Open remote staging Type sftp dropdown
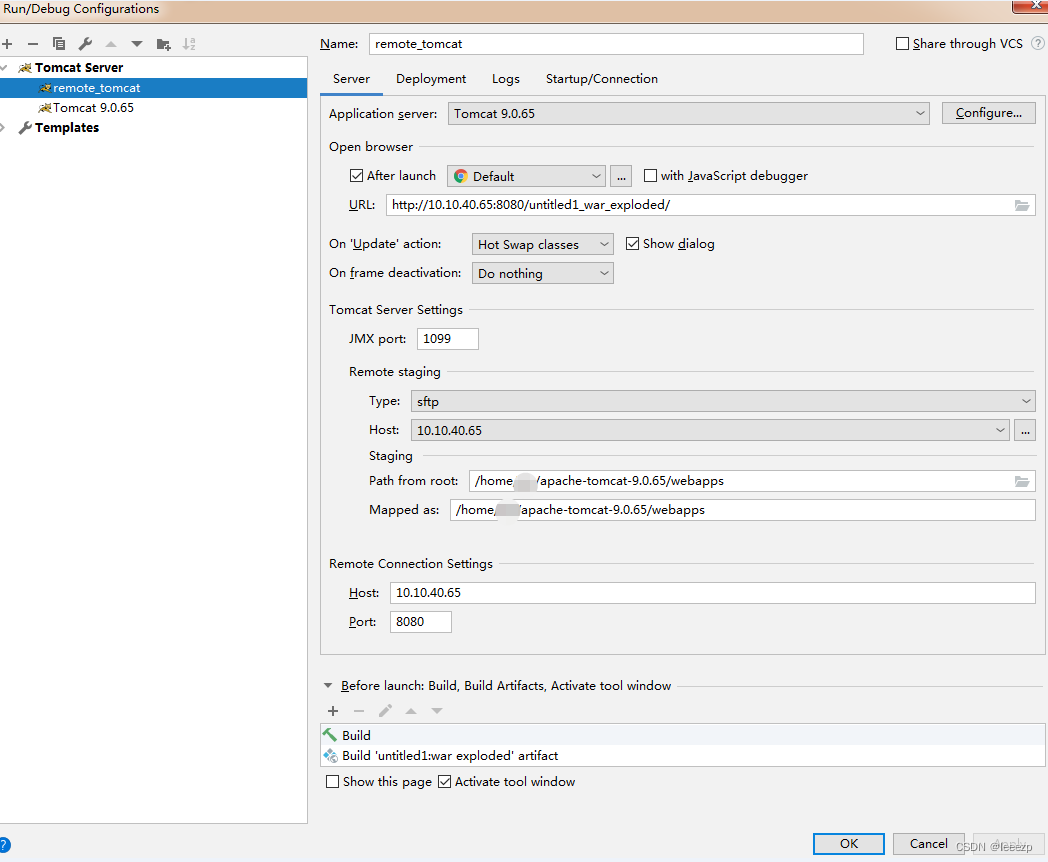This screenshot has height=862, width=1048. pyautogui.click(x=723, y=402)
